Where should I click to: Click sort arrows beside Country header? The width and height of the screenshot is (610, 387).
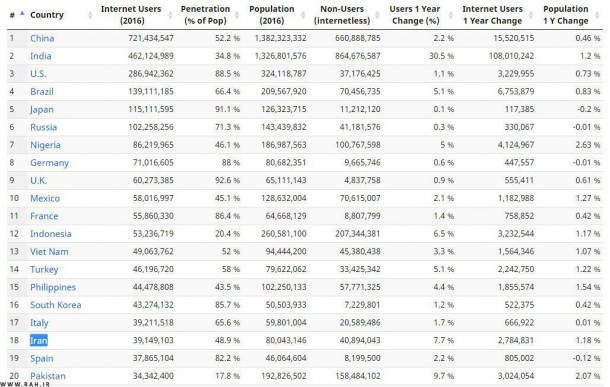90,15
